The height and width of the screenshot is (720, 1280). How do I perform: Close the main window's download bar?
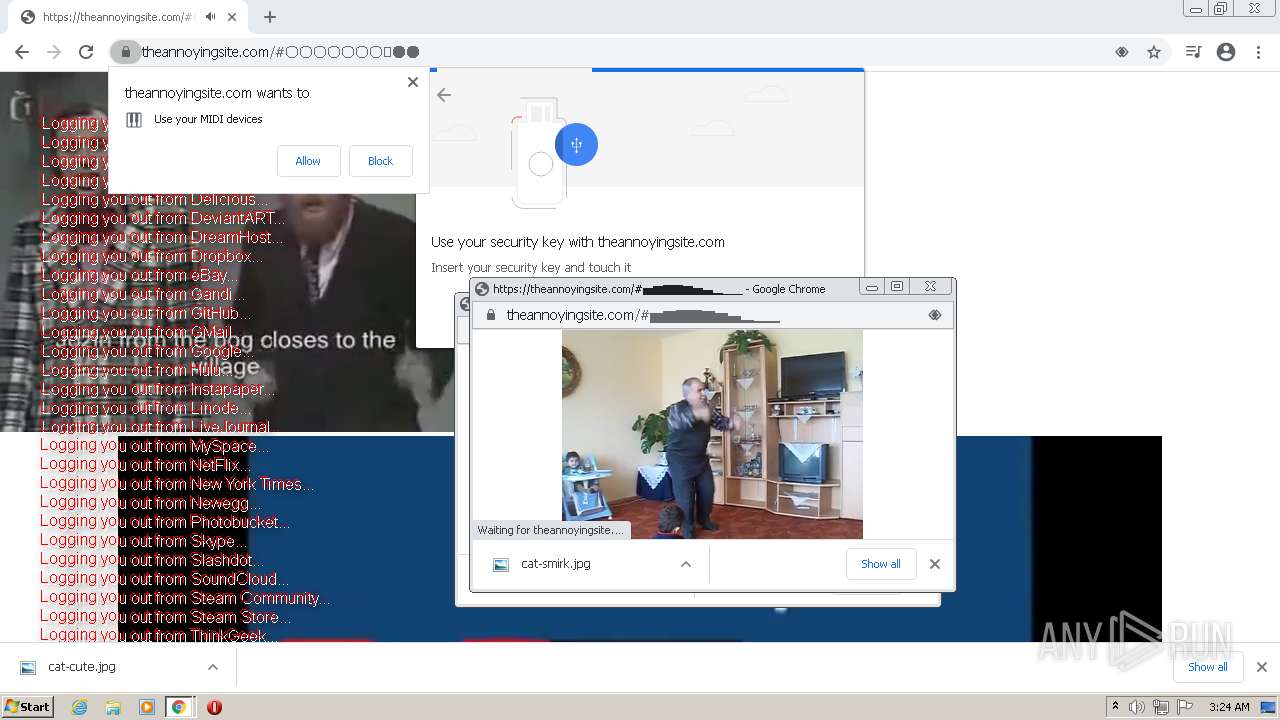click(x=1262, y=667)
